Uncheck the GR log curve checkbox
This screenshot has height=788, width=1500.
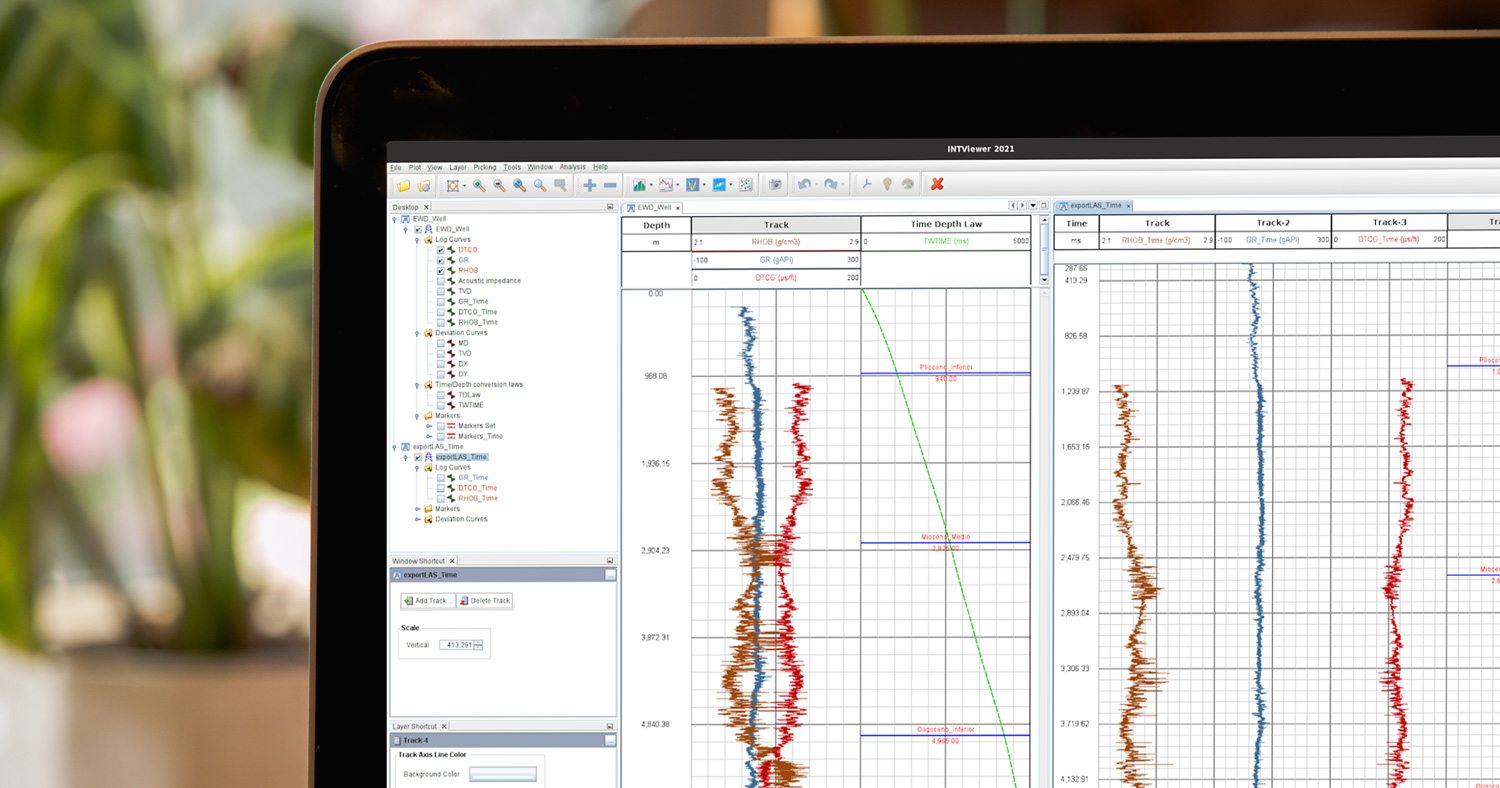coord(441,260)
